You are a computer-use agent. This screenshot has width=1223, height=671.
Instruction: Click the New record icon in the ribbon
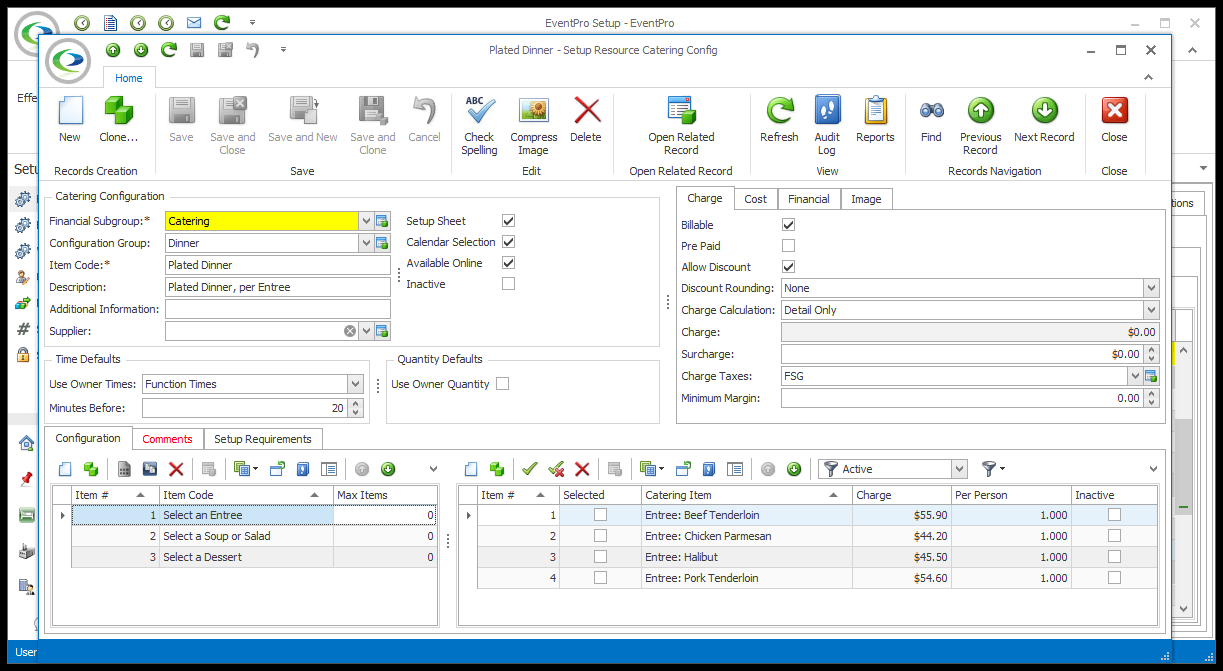pyautogui.click(x=70, y=110)
